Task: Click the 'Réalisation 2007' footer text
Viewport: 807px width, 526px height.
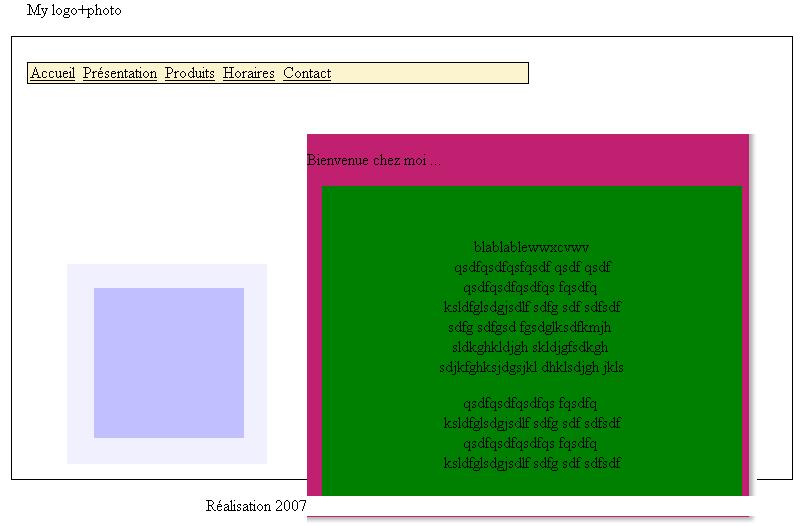Action: (x=256, y=506)
